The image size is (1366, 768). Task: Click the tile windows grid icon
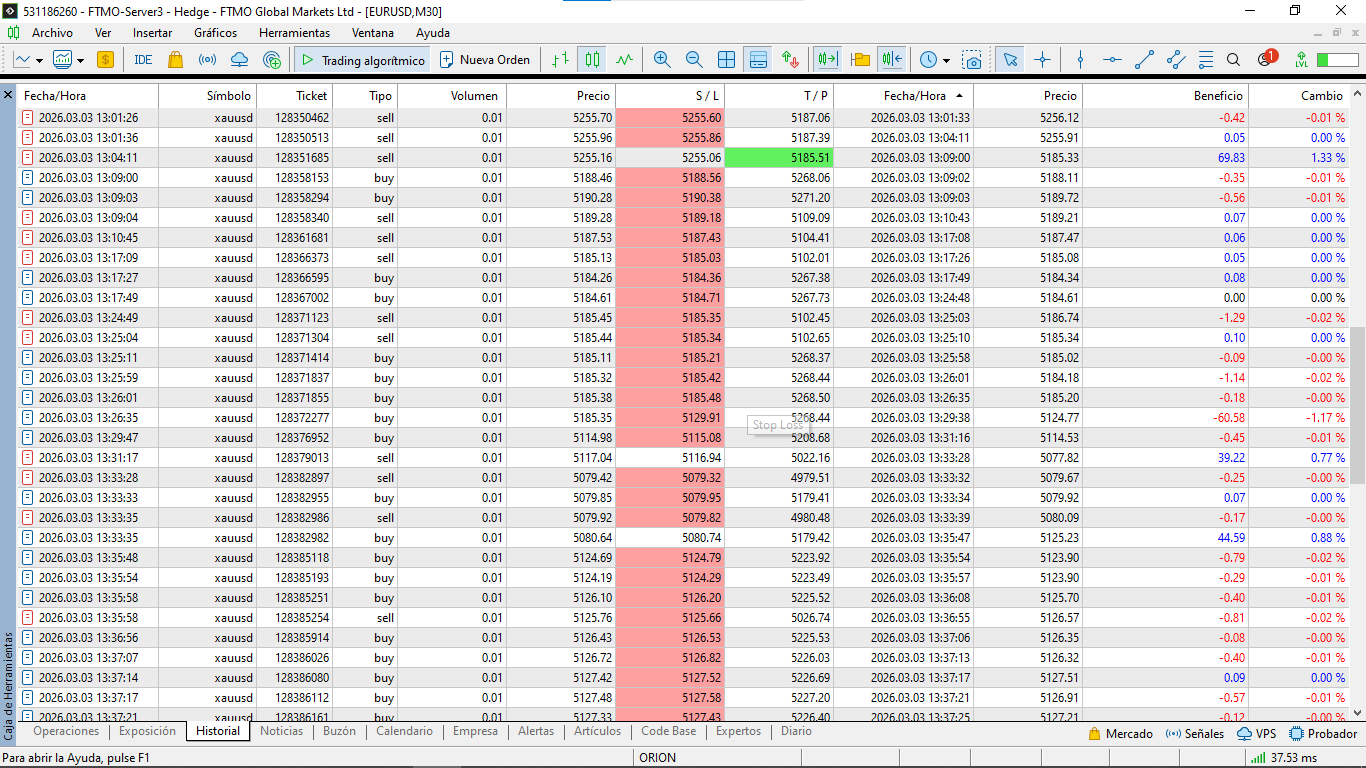726,60
